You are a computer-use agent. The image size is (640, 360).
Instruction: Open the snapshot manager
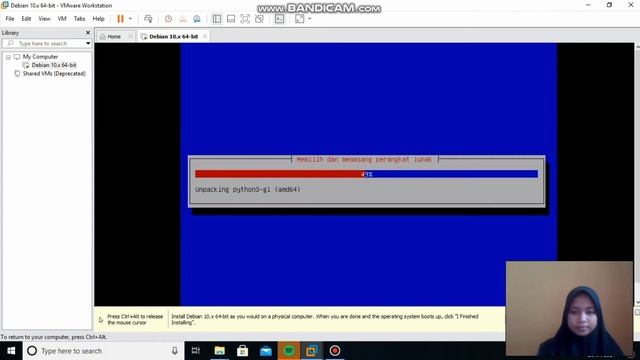click(197, 19)
